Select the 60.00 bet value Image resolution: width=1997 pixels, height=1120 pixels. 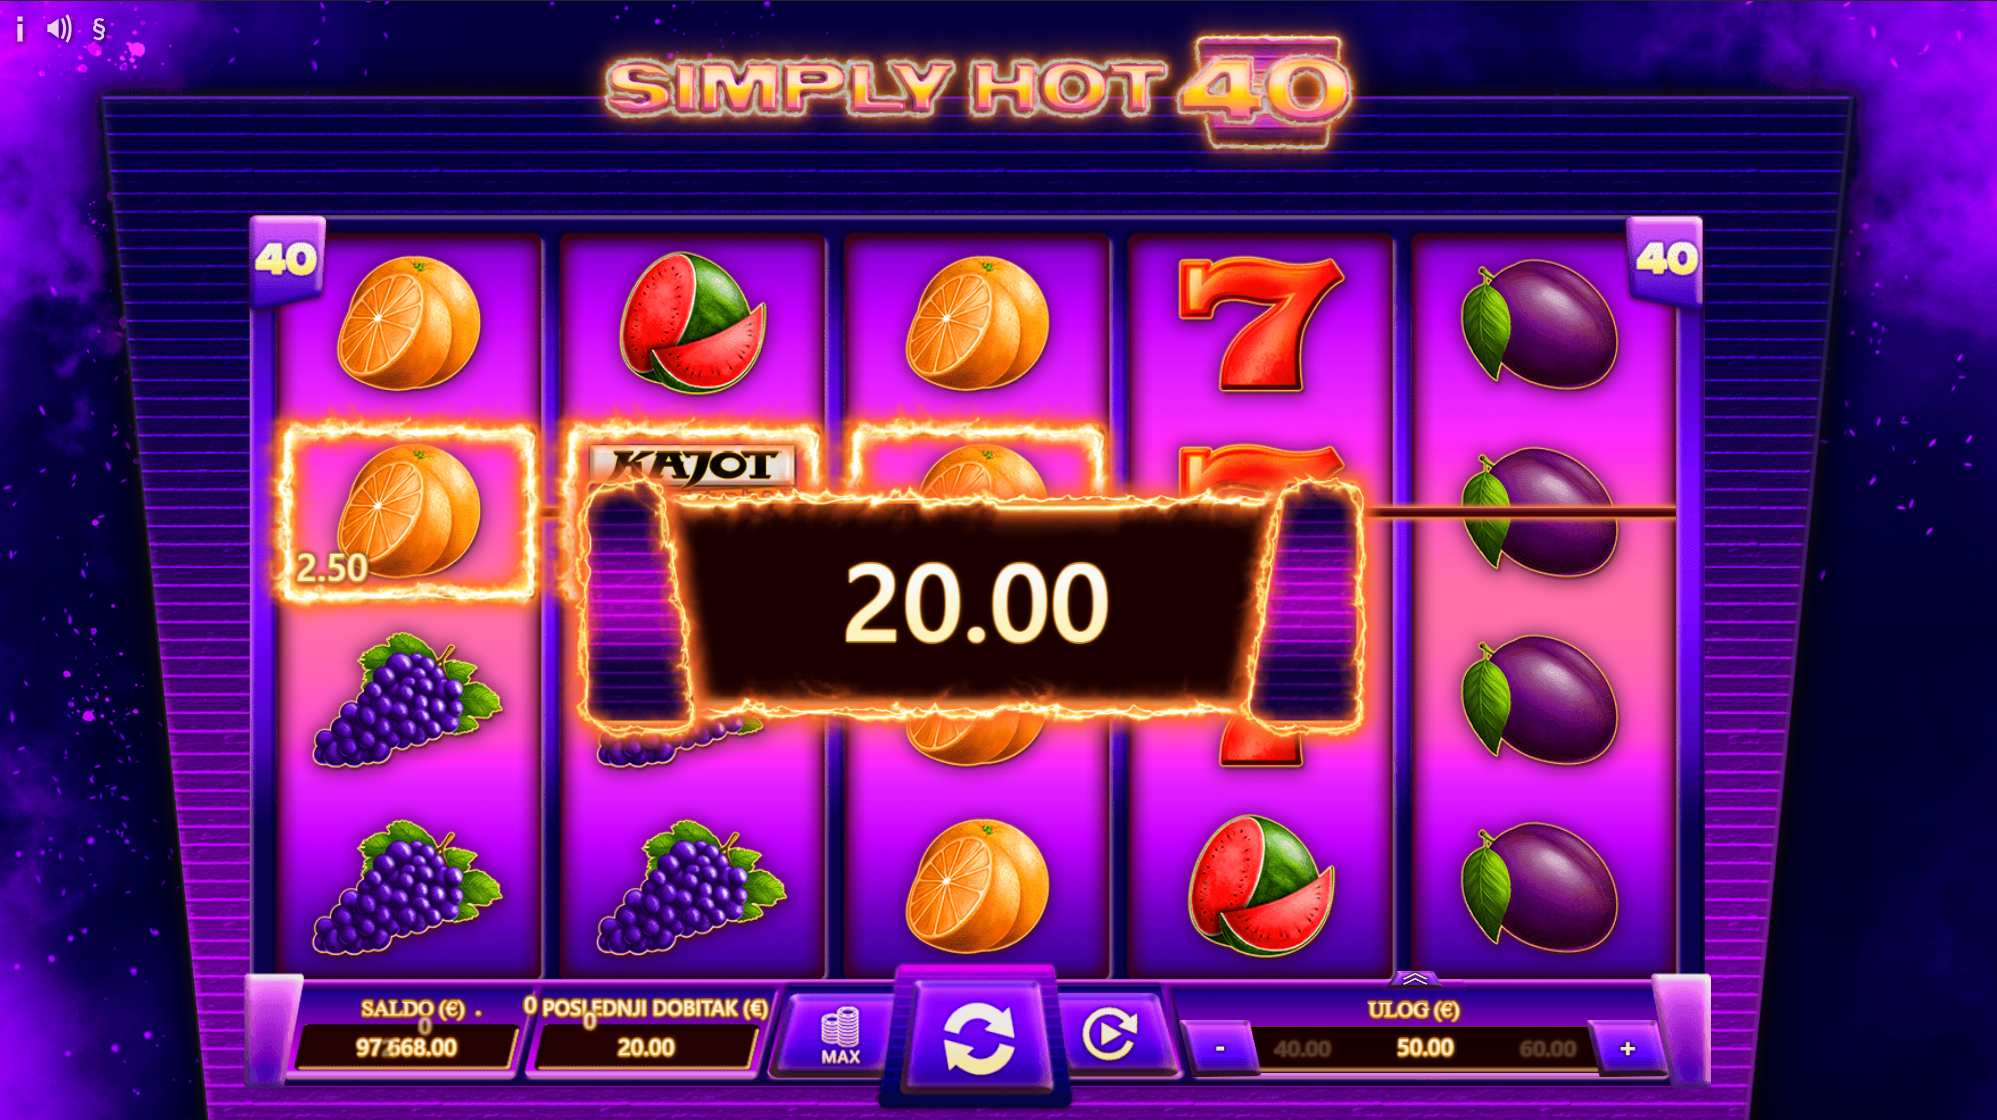[x=1547, y=1048]
